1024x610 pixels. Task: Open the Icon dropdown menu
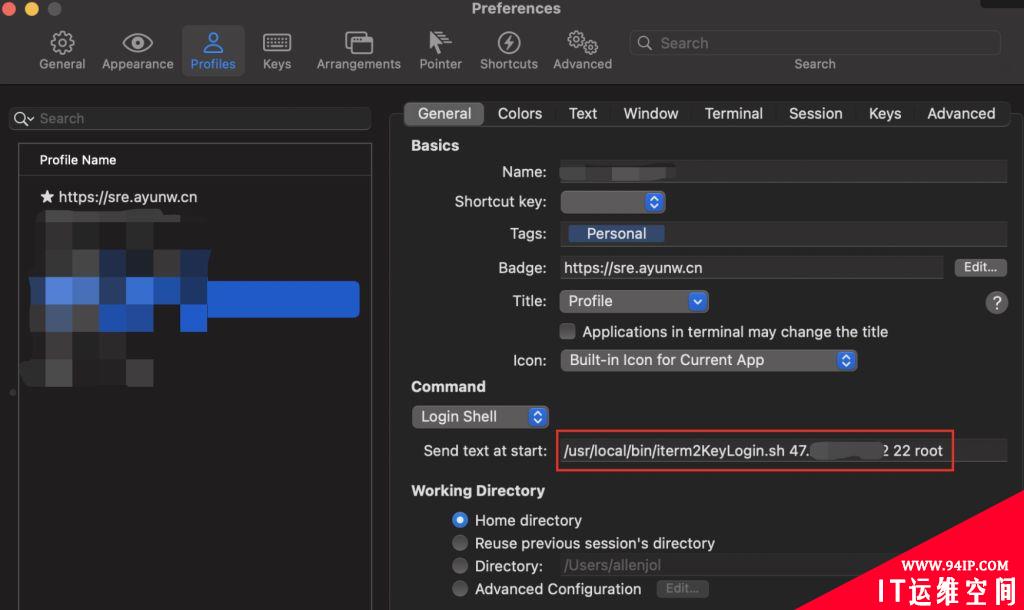coord(709,361)
